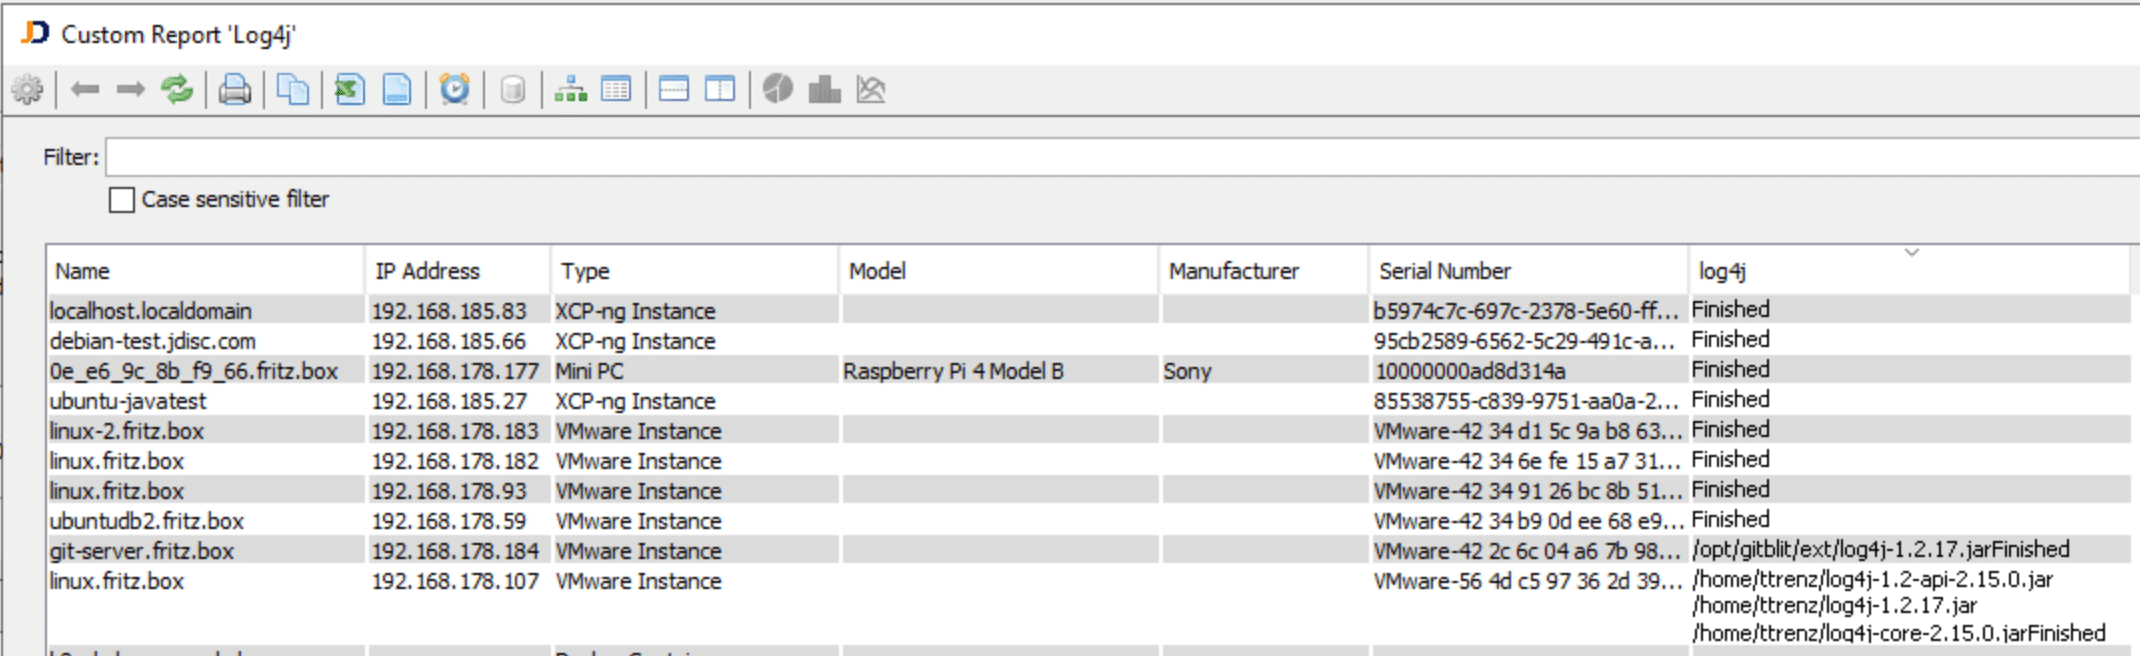This screenshot has width=2140, height=656.
Task: Toggle the vertical split layout
Action: (719, 89)
